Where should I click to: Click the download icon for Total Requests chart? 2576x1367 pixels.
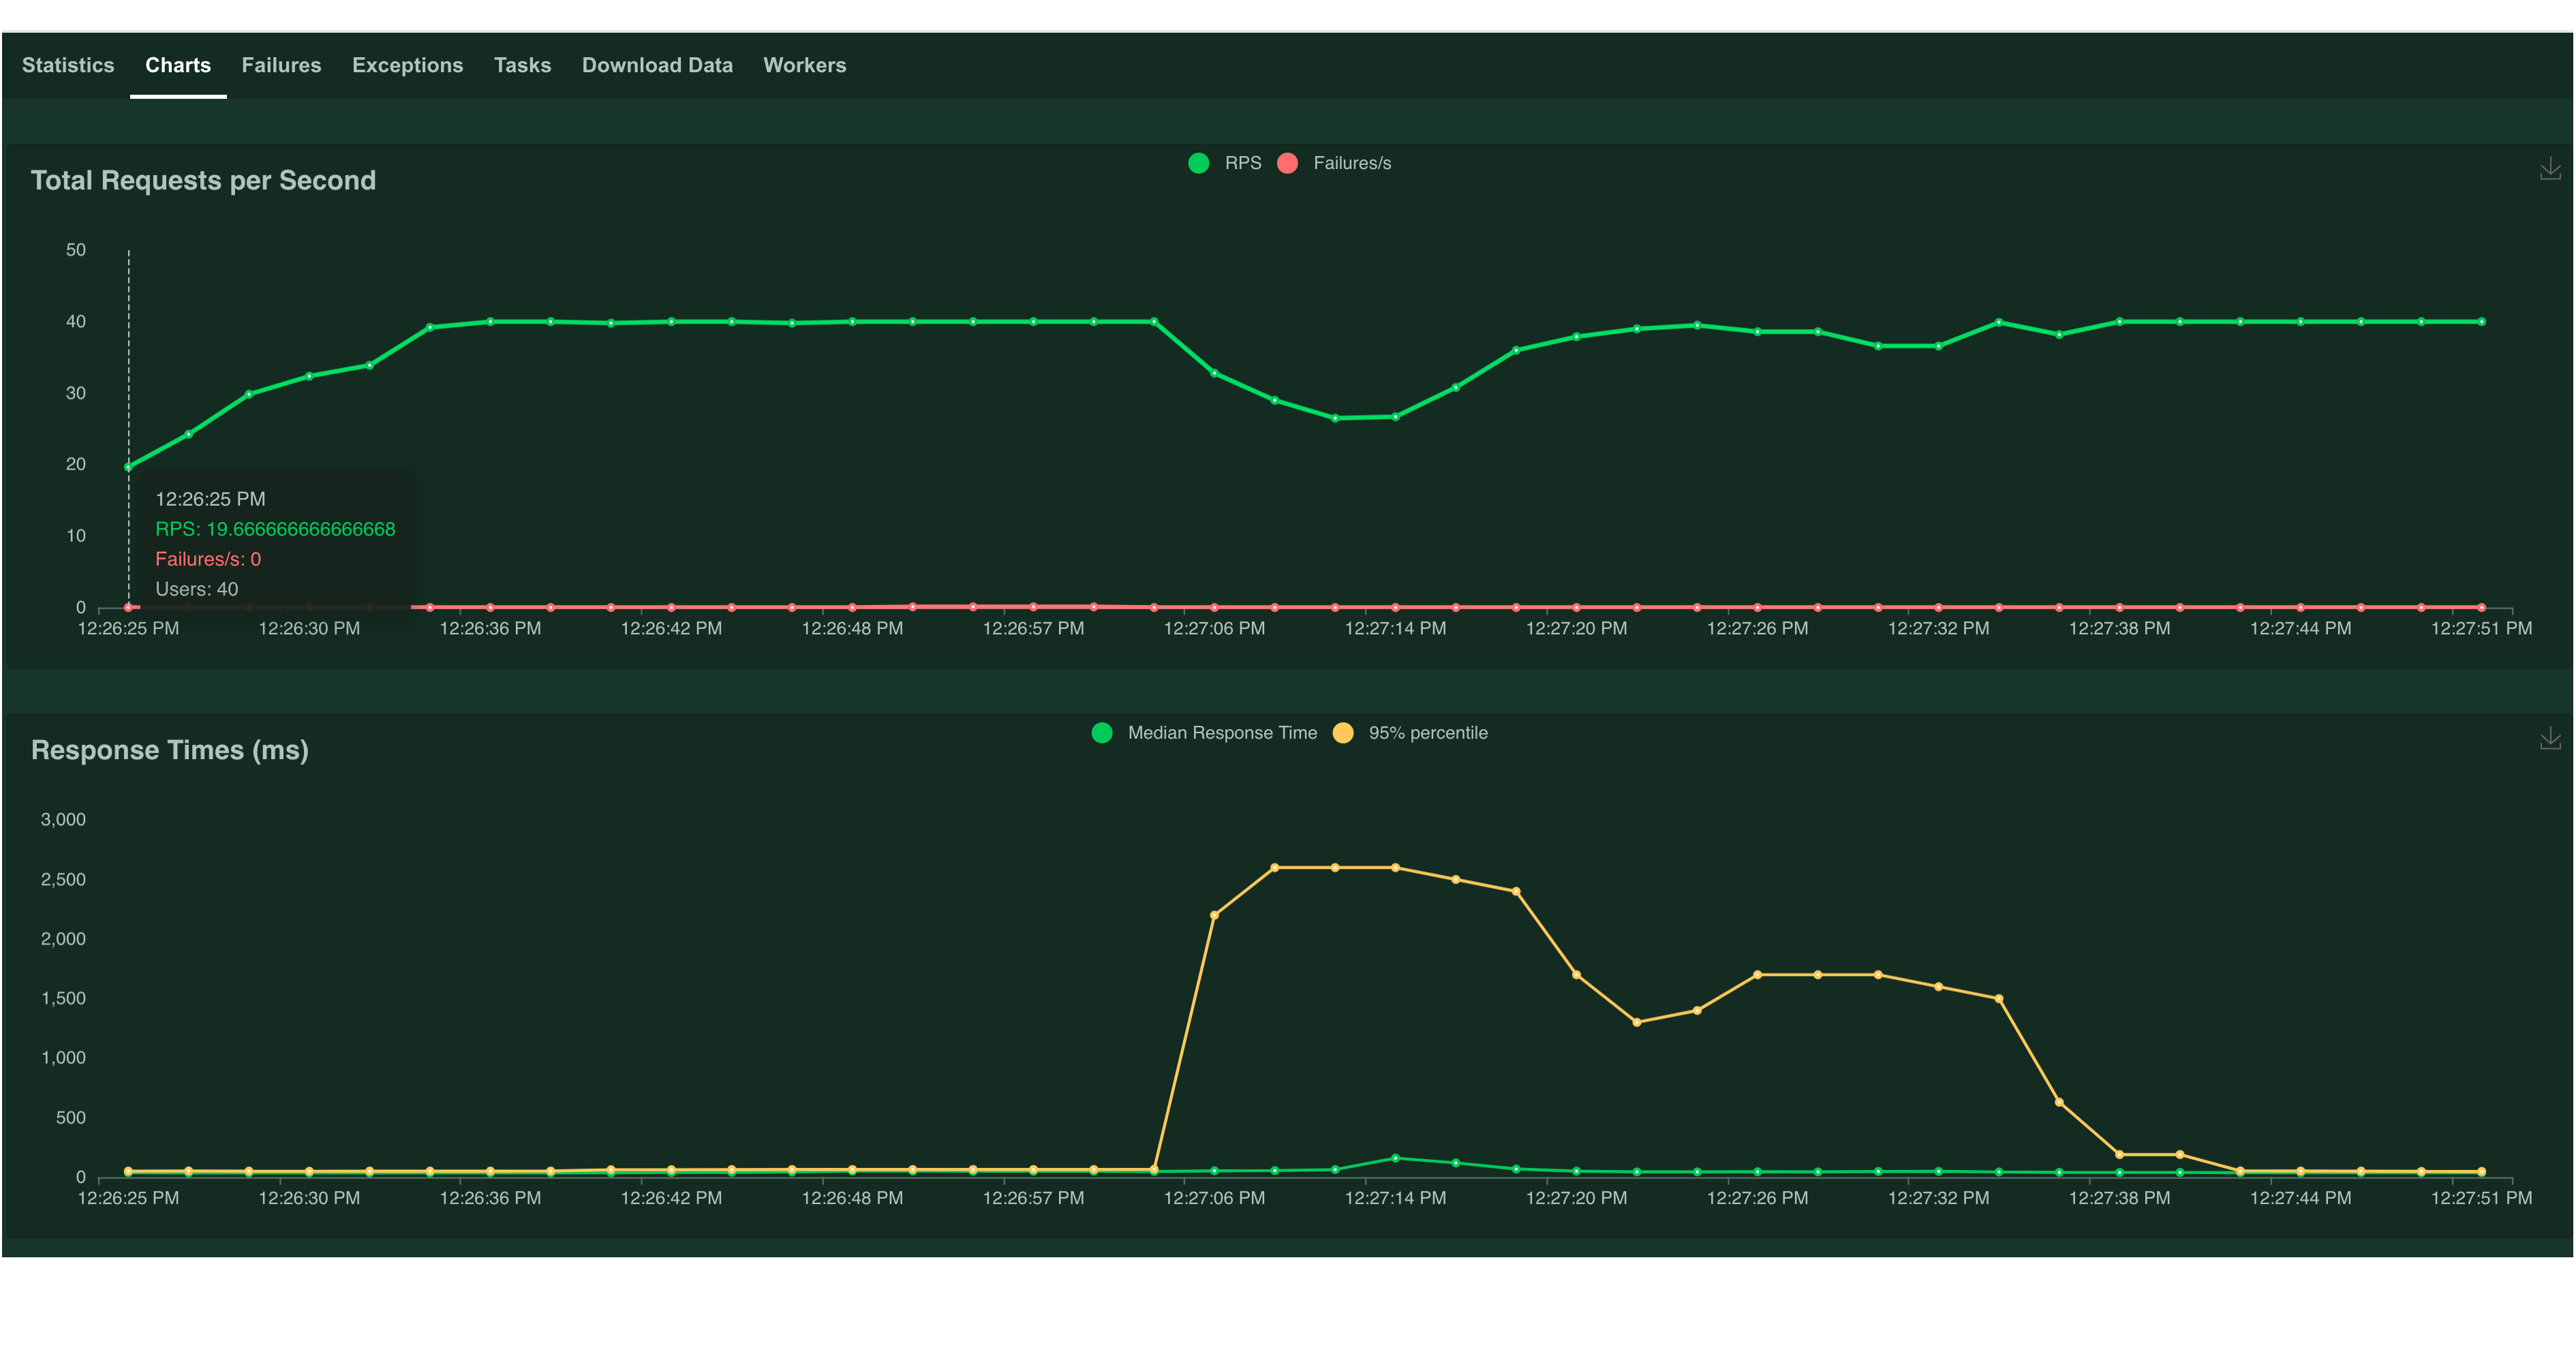click(2551, 170)
